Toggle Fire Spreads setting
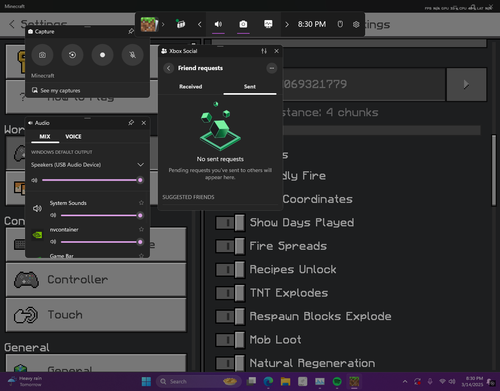Image resolution: width=500 pixels, height=391 pixels. coord(230,246)
